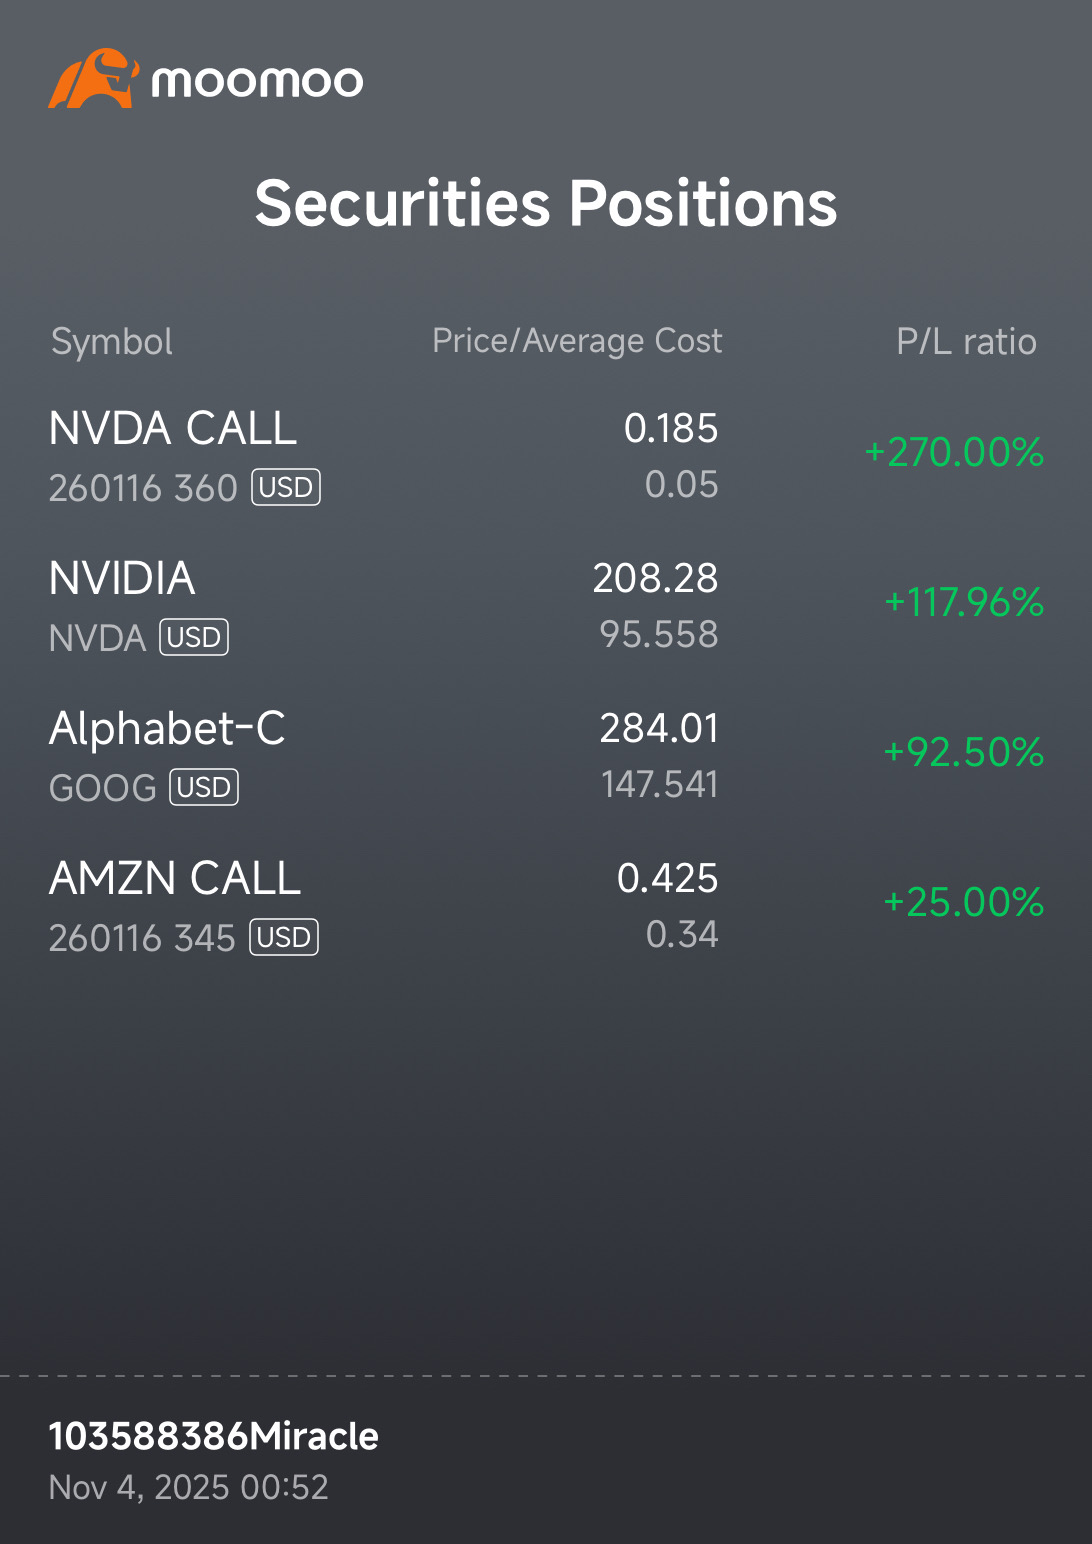Open the 103588386Miracle user profile

point(214,1436)
